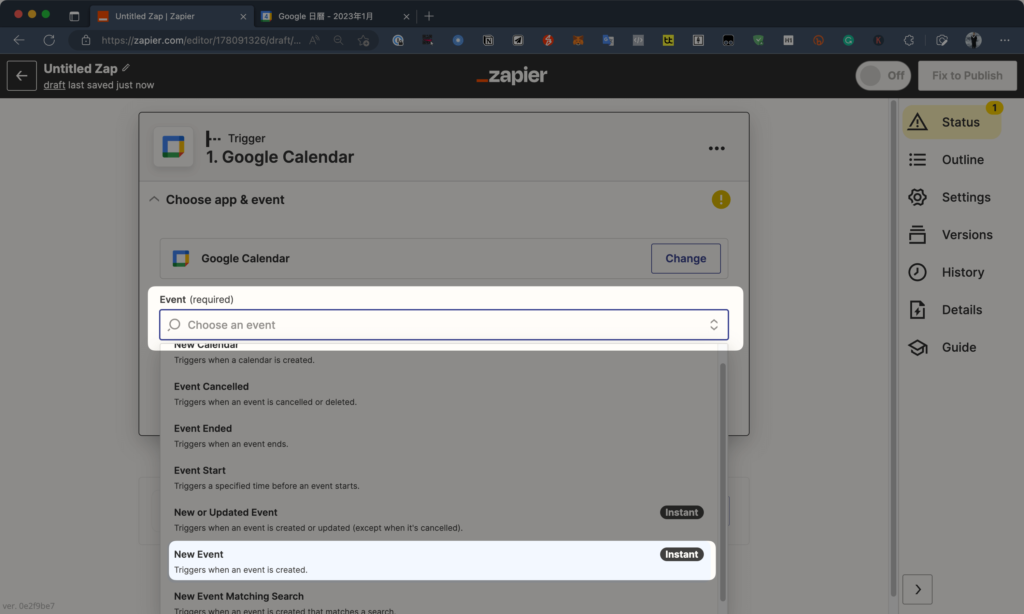Click the back arrow beside Untitled Zap
The width and height of the screenshot is (1024, 614).
[x=22, y=76]
